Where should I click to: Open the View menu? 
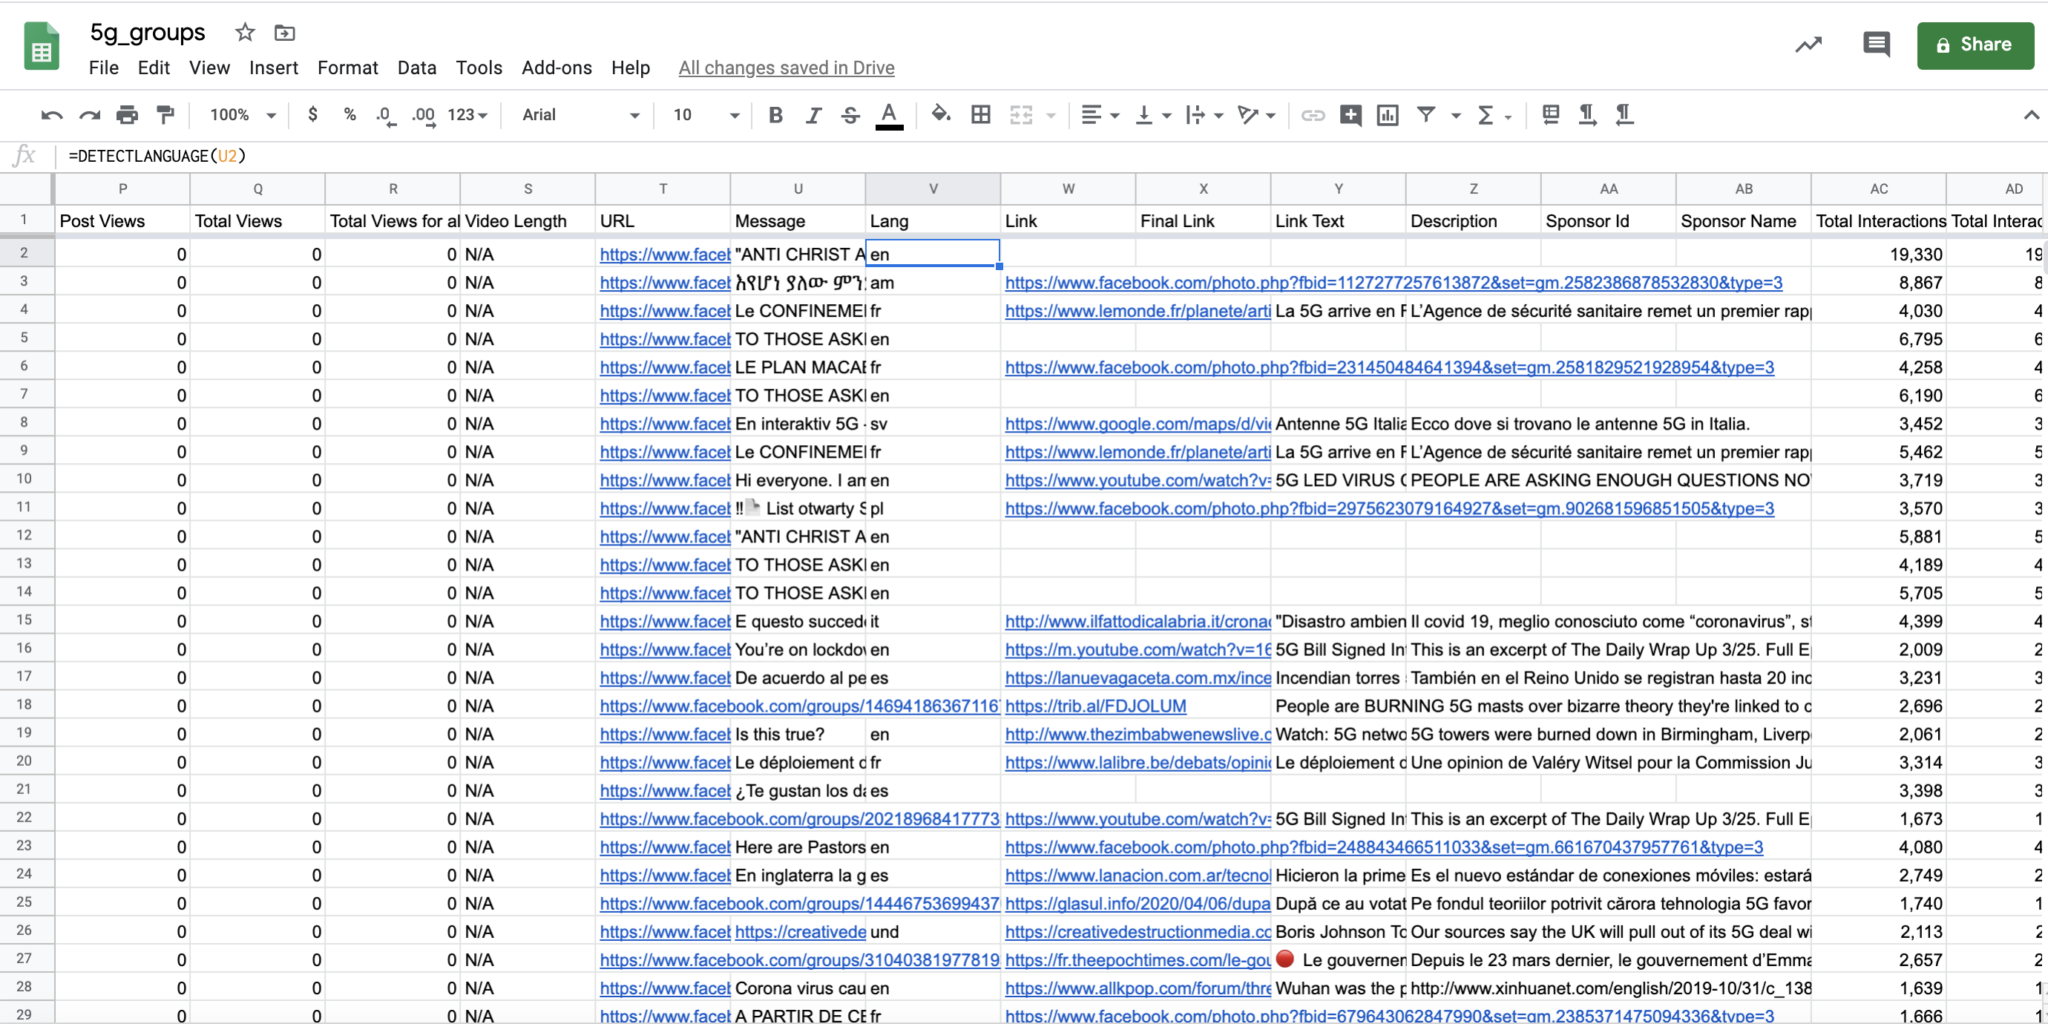pos(209,68)
